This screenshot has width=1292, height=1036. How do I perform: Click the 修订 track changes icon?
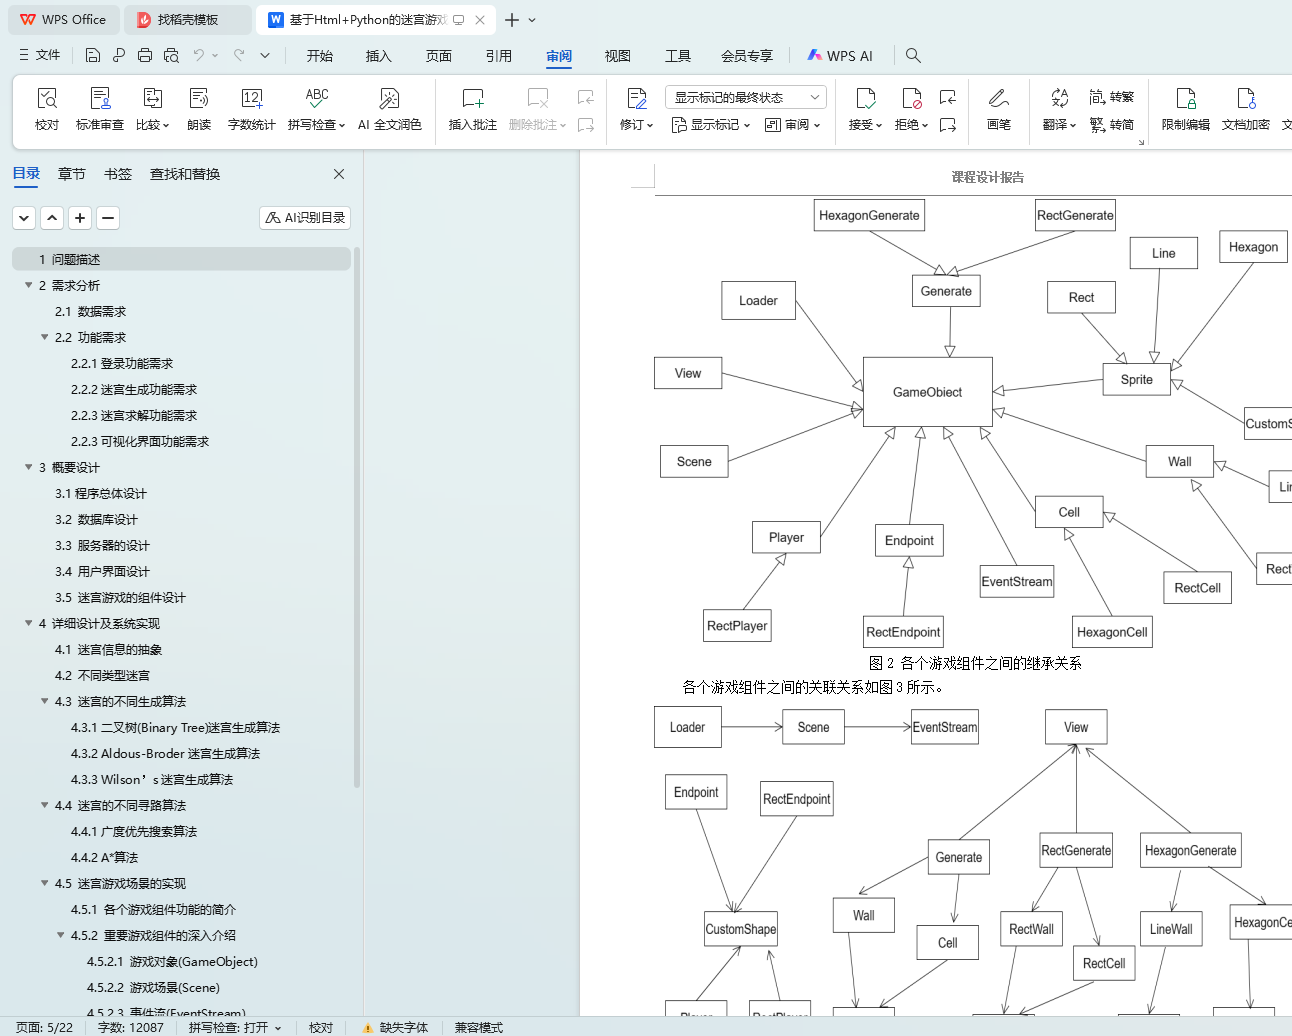[x=637, y=98]
